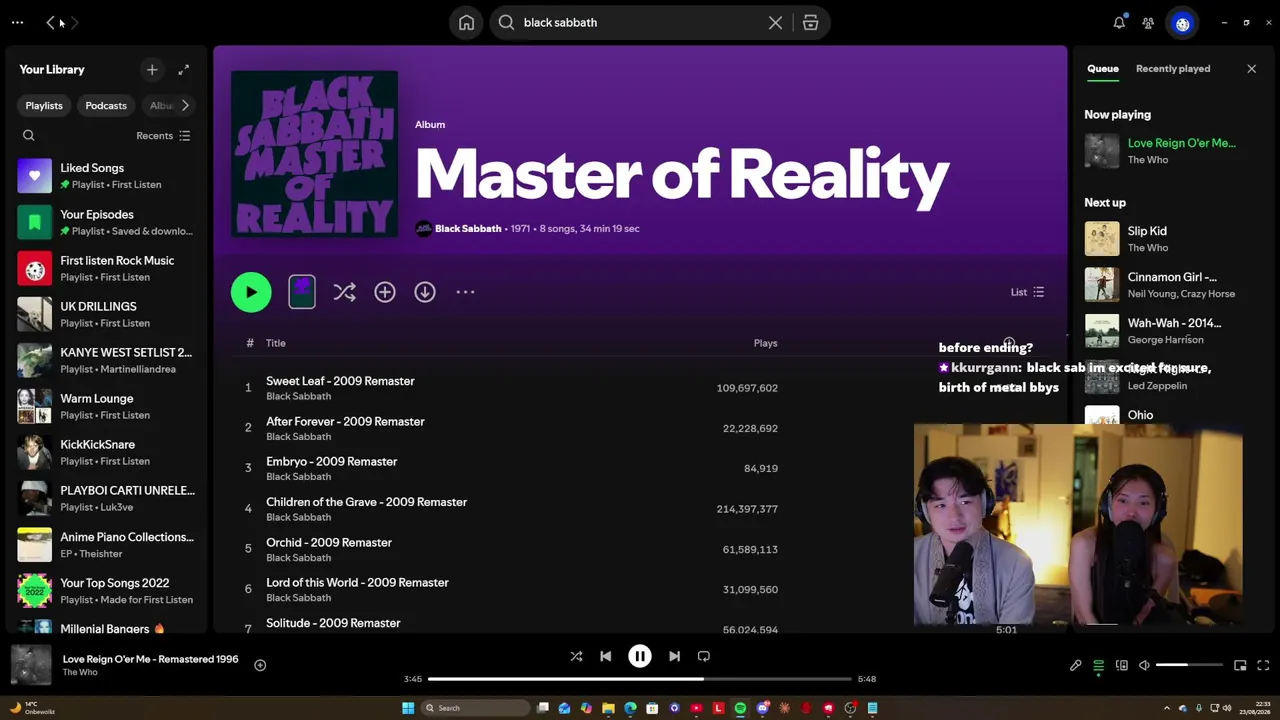Search in Your Library with the magnifier
The height and width of the screenshot is (720, 1280).
(x=28, y=135)
